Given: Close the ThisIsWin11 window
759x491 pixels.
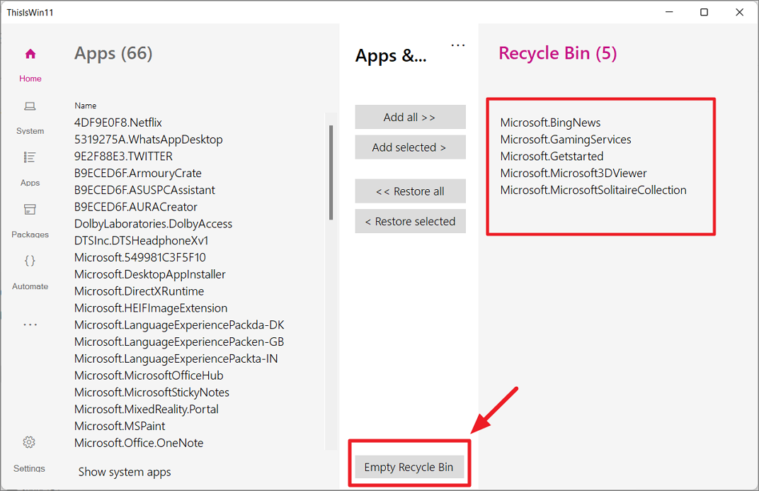Looking at the screenshot, I should [739, 12].
